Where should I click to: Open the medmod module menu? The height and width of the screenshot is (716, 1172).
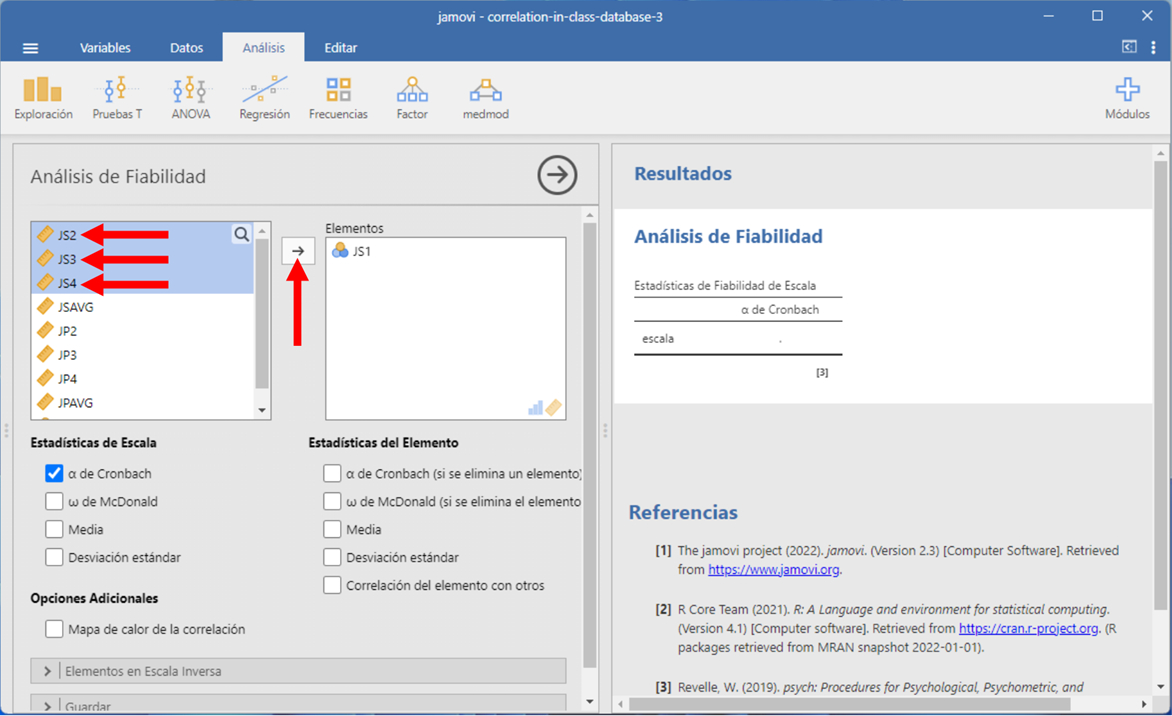(x=486, y=99)
